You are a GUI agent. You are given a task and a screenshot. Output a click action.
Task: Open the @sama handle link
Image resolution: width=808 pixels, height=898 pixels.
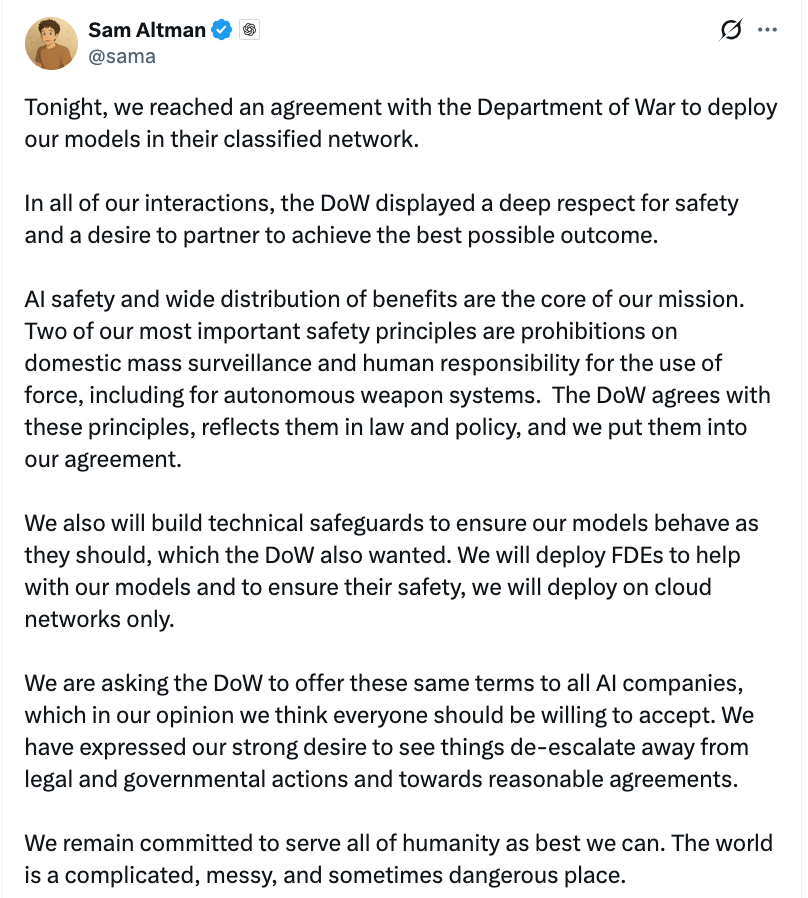coord(121,57)
